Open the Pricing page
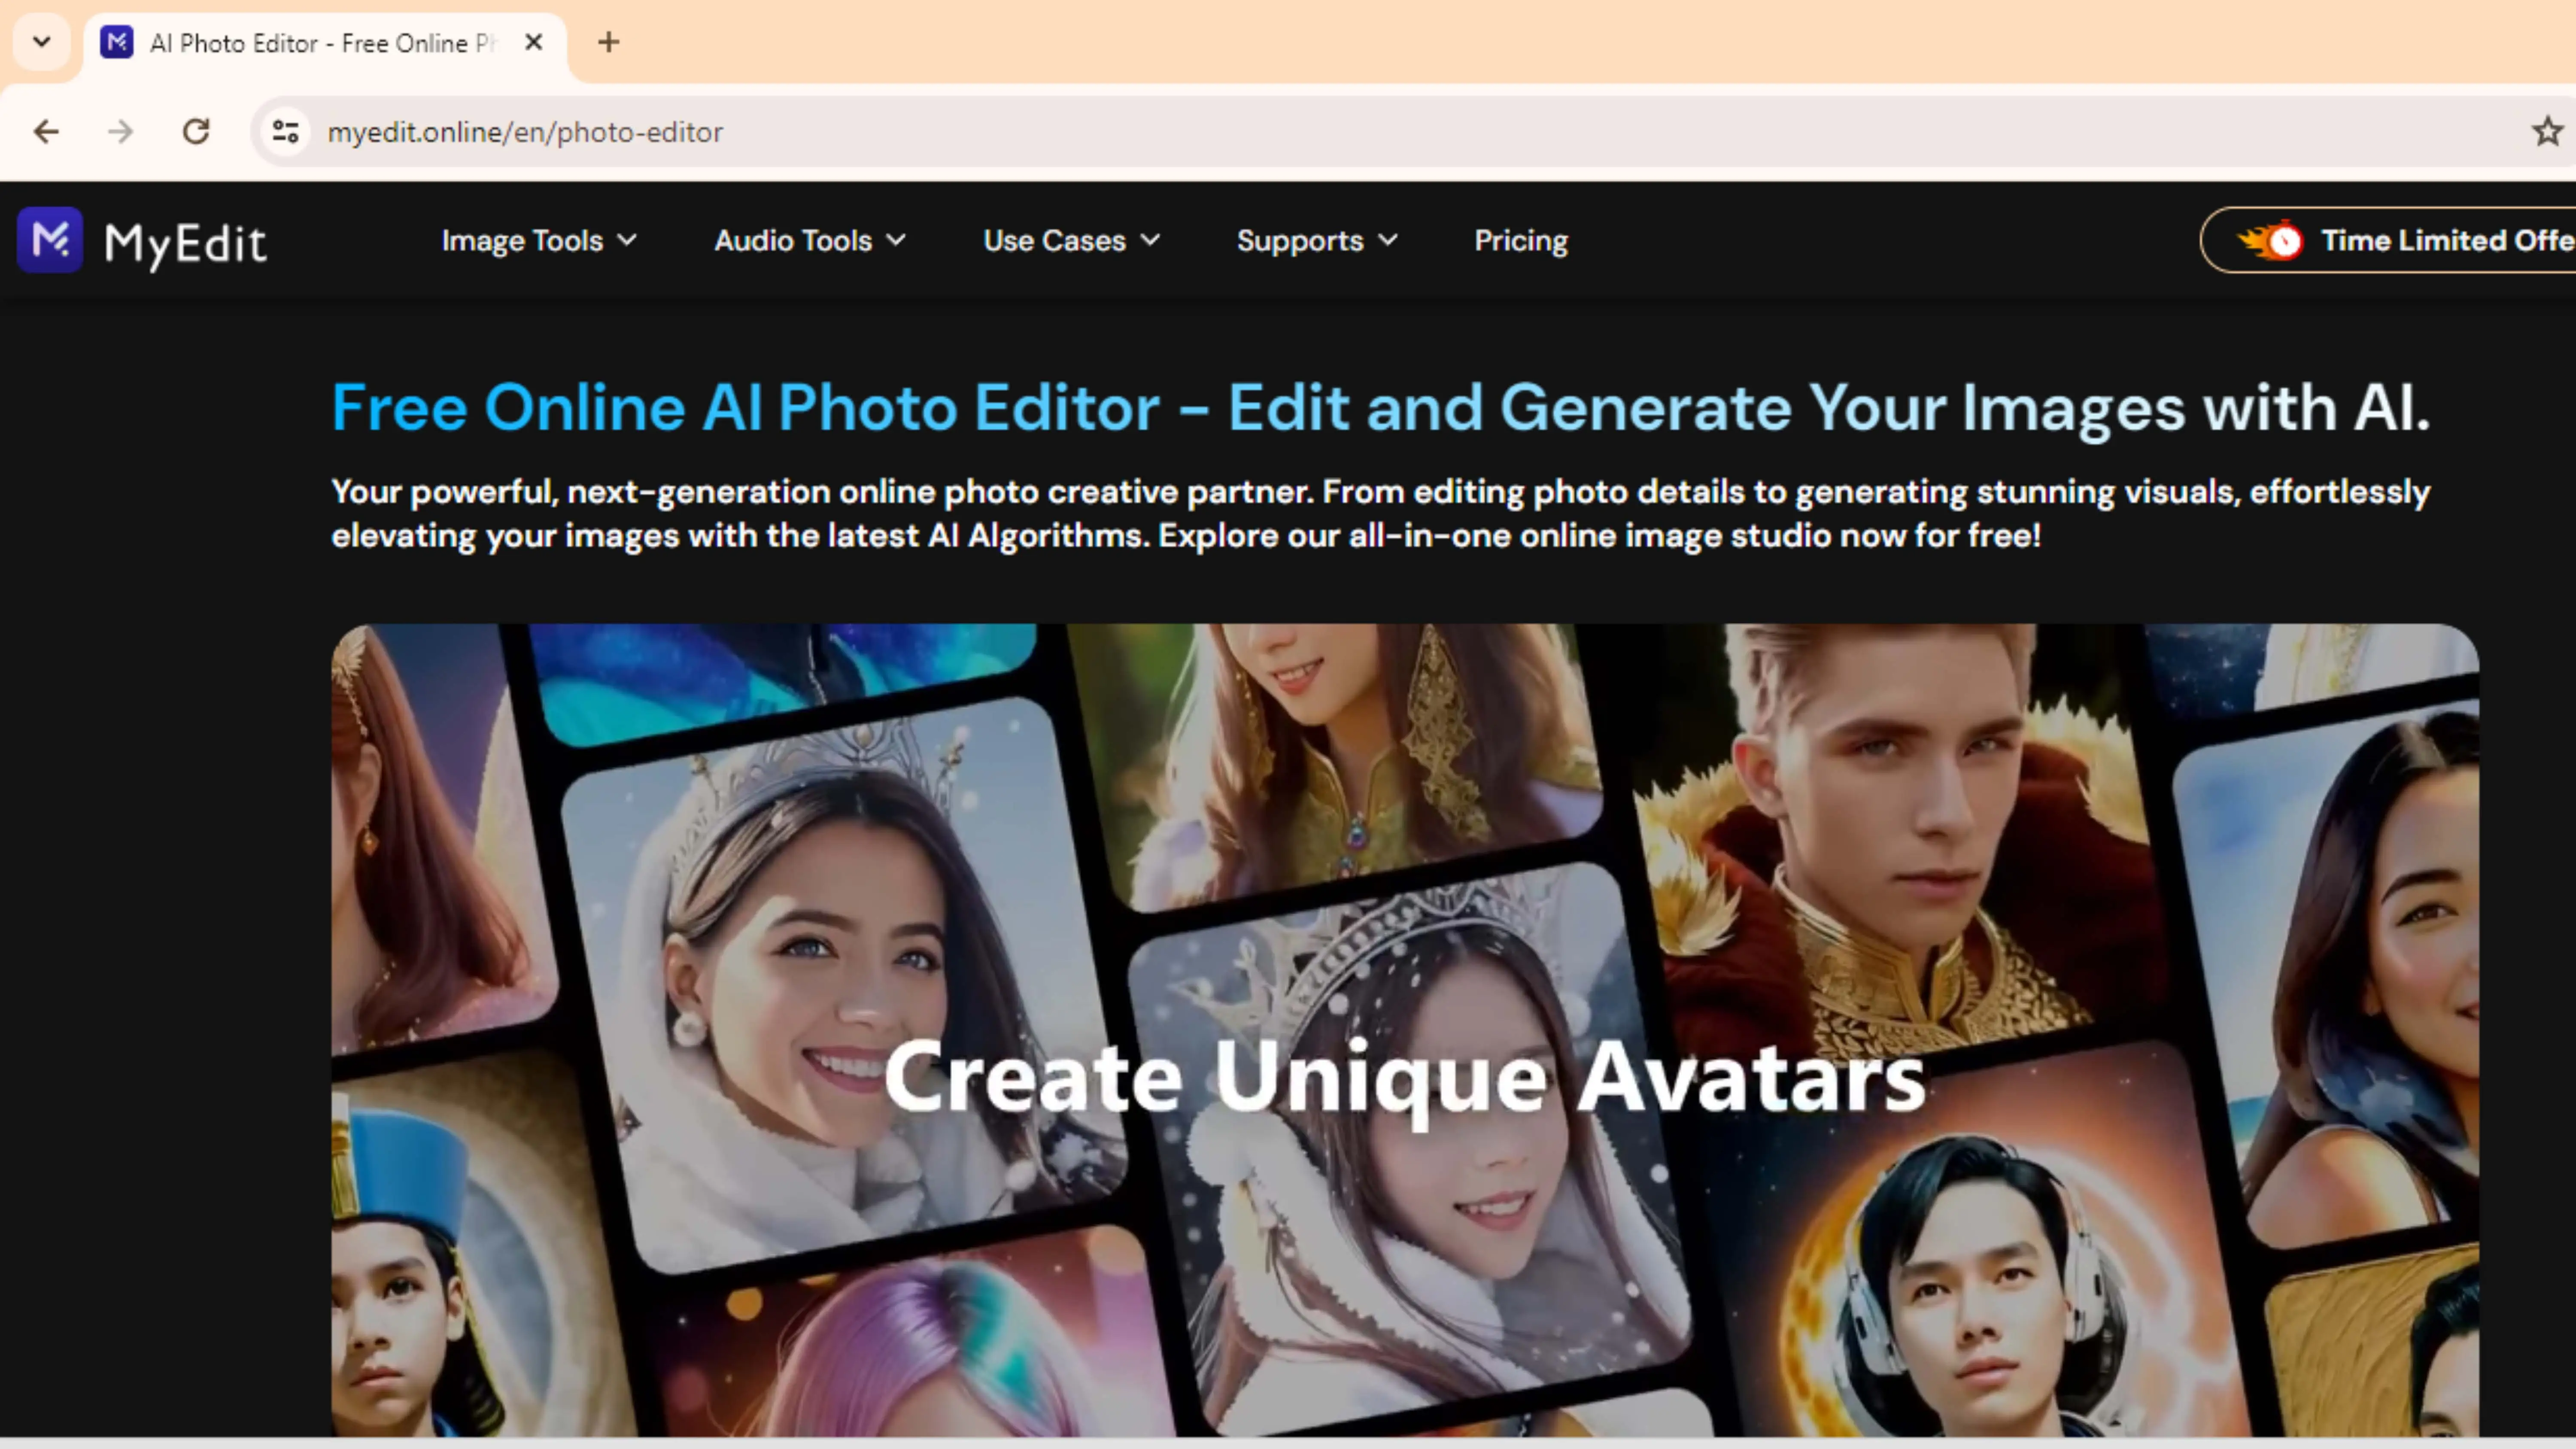Screen dimensions: 2576x1449 click(1521, 241)
